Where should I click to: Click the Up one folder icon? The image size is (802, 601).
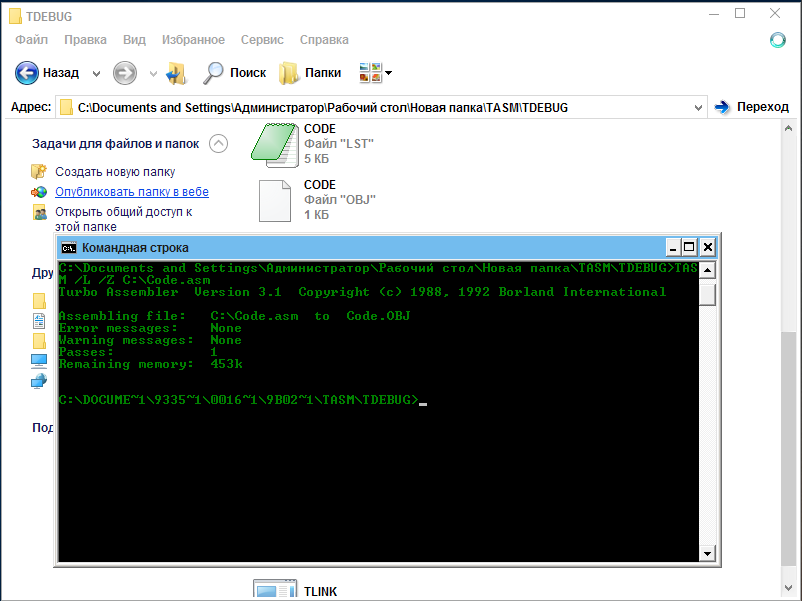tap(177, 73)
